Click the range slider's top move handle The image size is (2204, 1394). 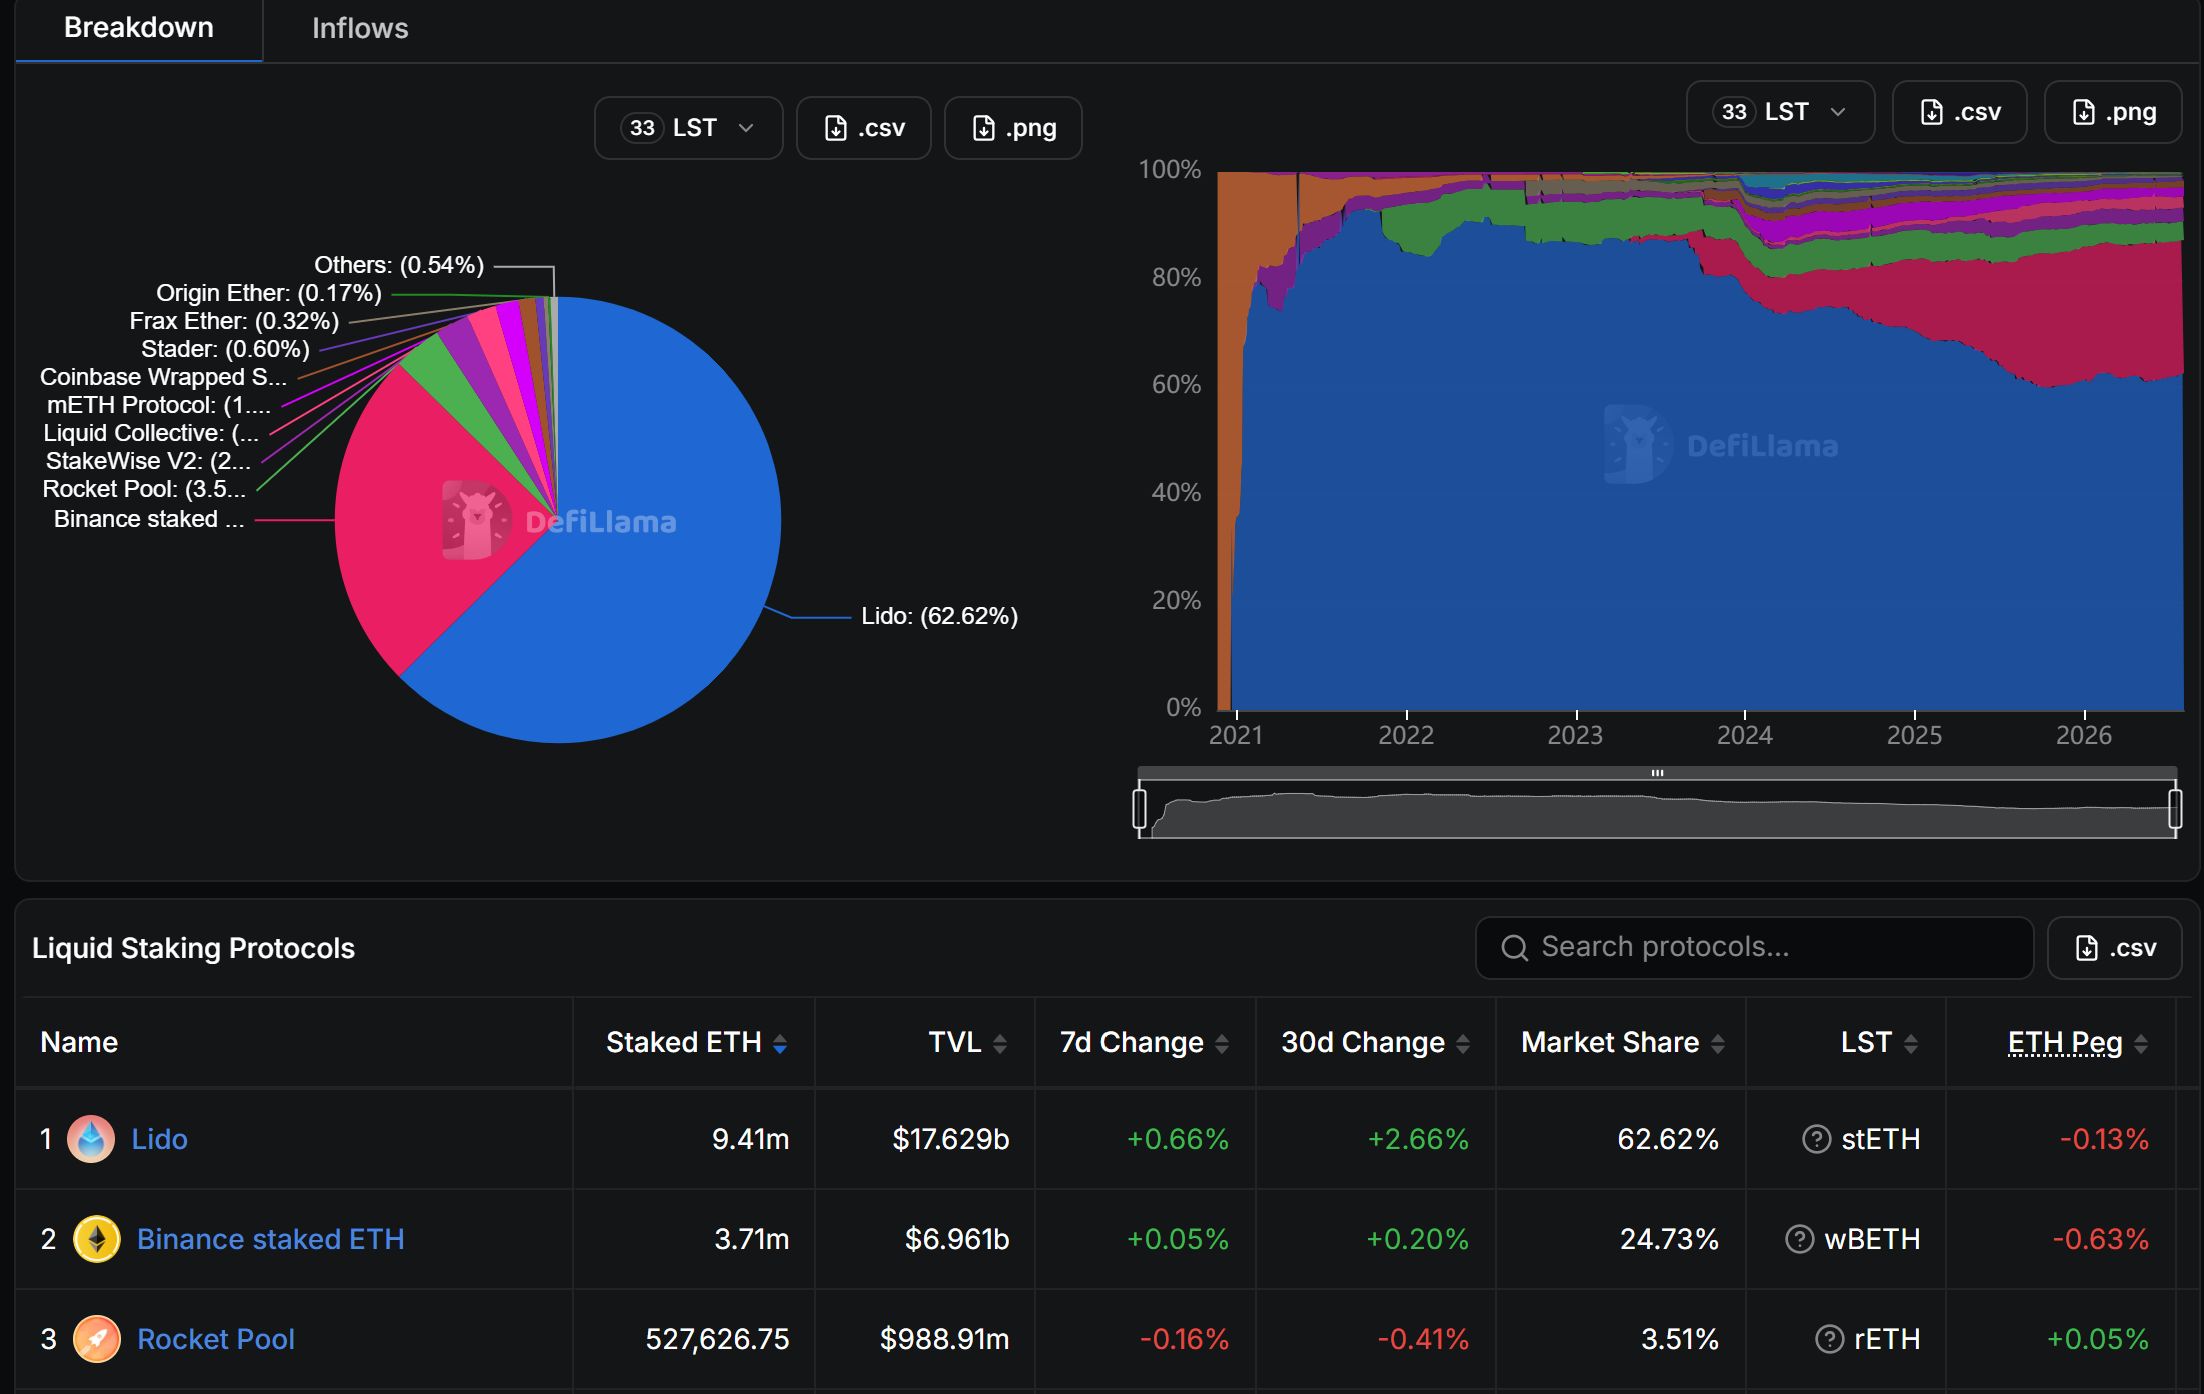[x=1657, y=773]
